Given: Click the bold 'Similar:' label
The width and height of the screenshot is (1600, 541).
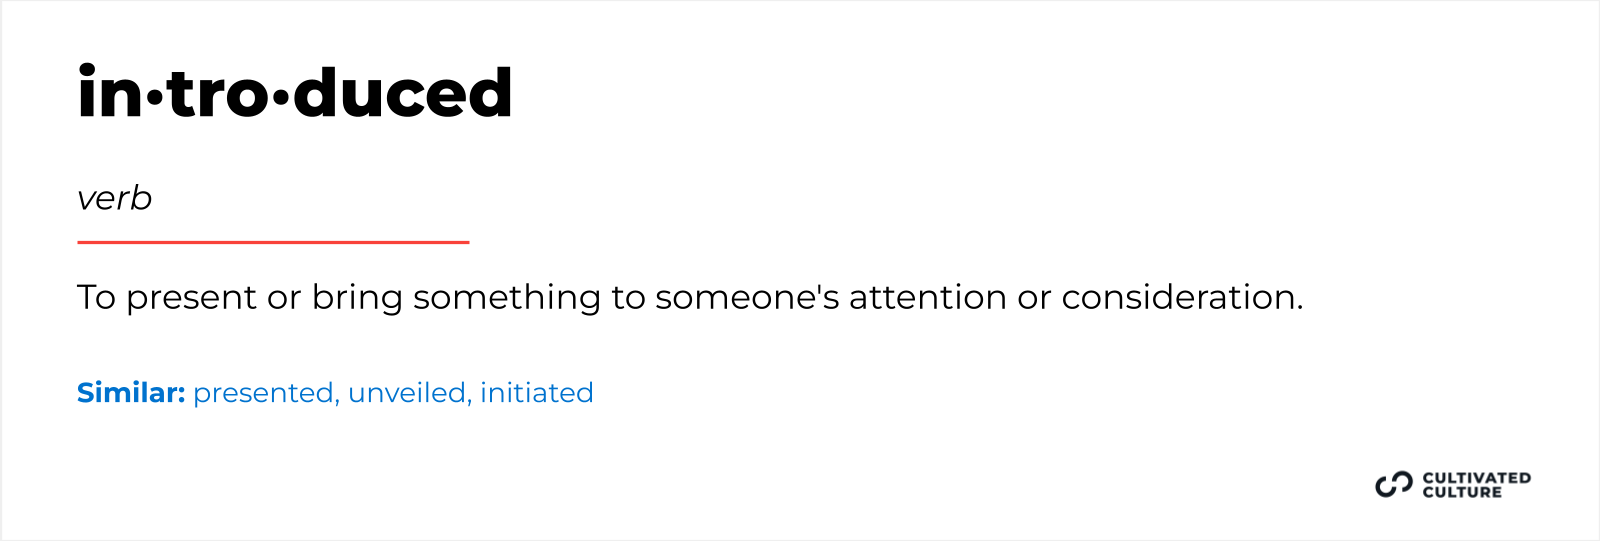Looking at the screenshot, I should click(x=131, y=393).
